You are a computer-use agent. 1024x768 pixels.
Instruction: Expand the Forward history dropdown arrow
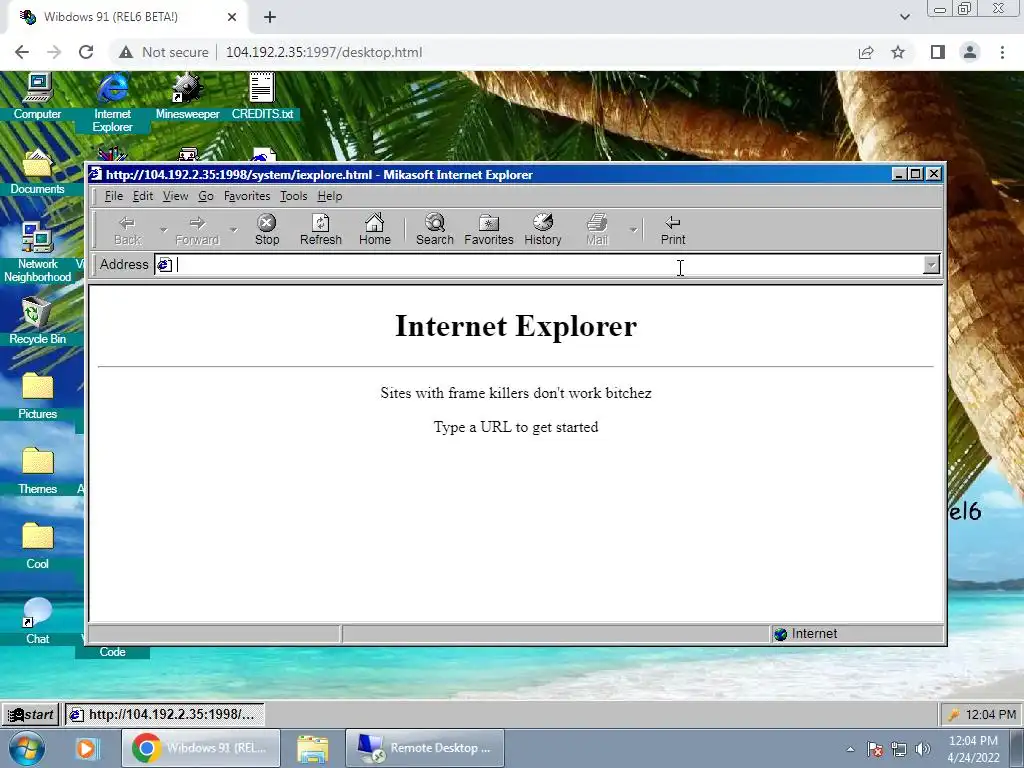233,230
